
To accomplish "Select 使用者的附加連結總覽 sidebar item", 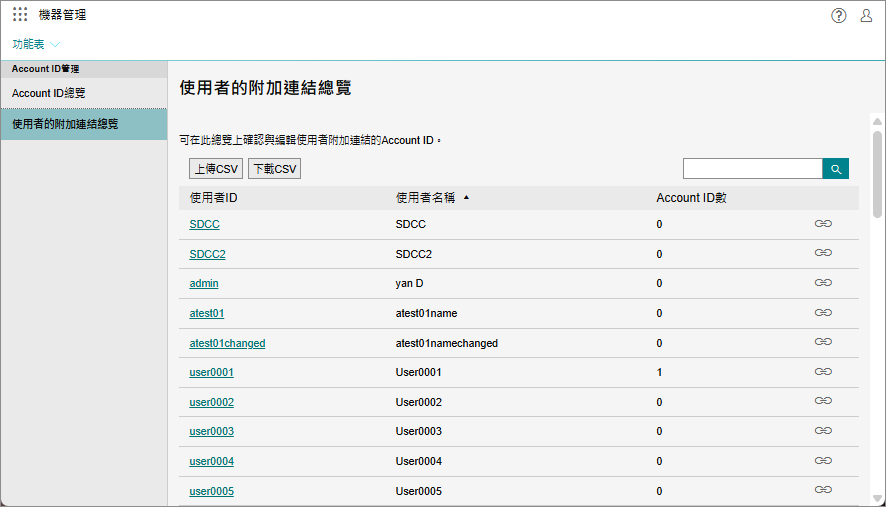I will pyautogui.click(x=65, y=124).
